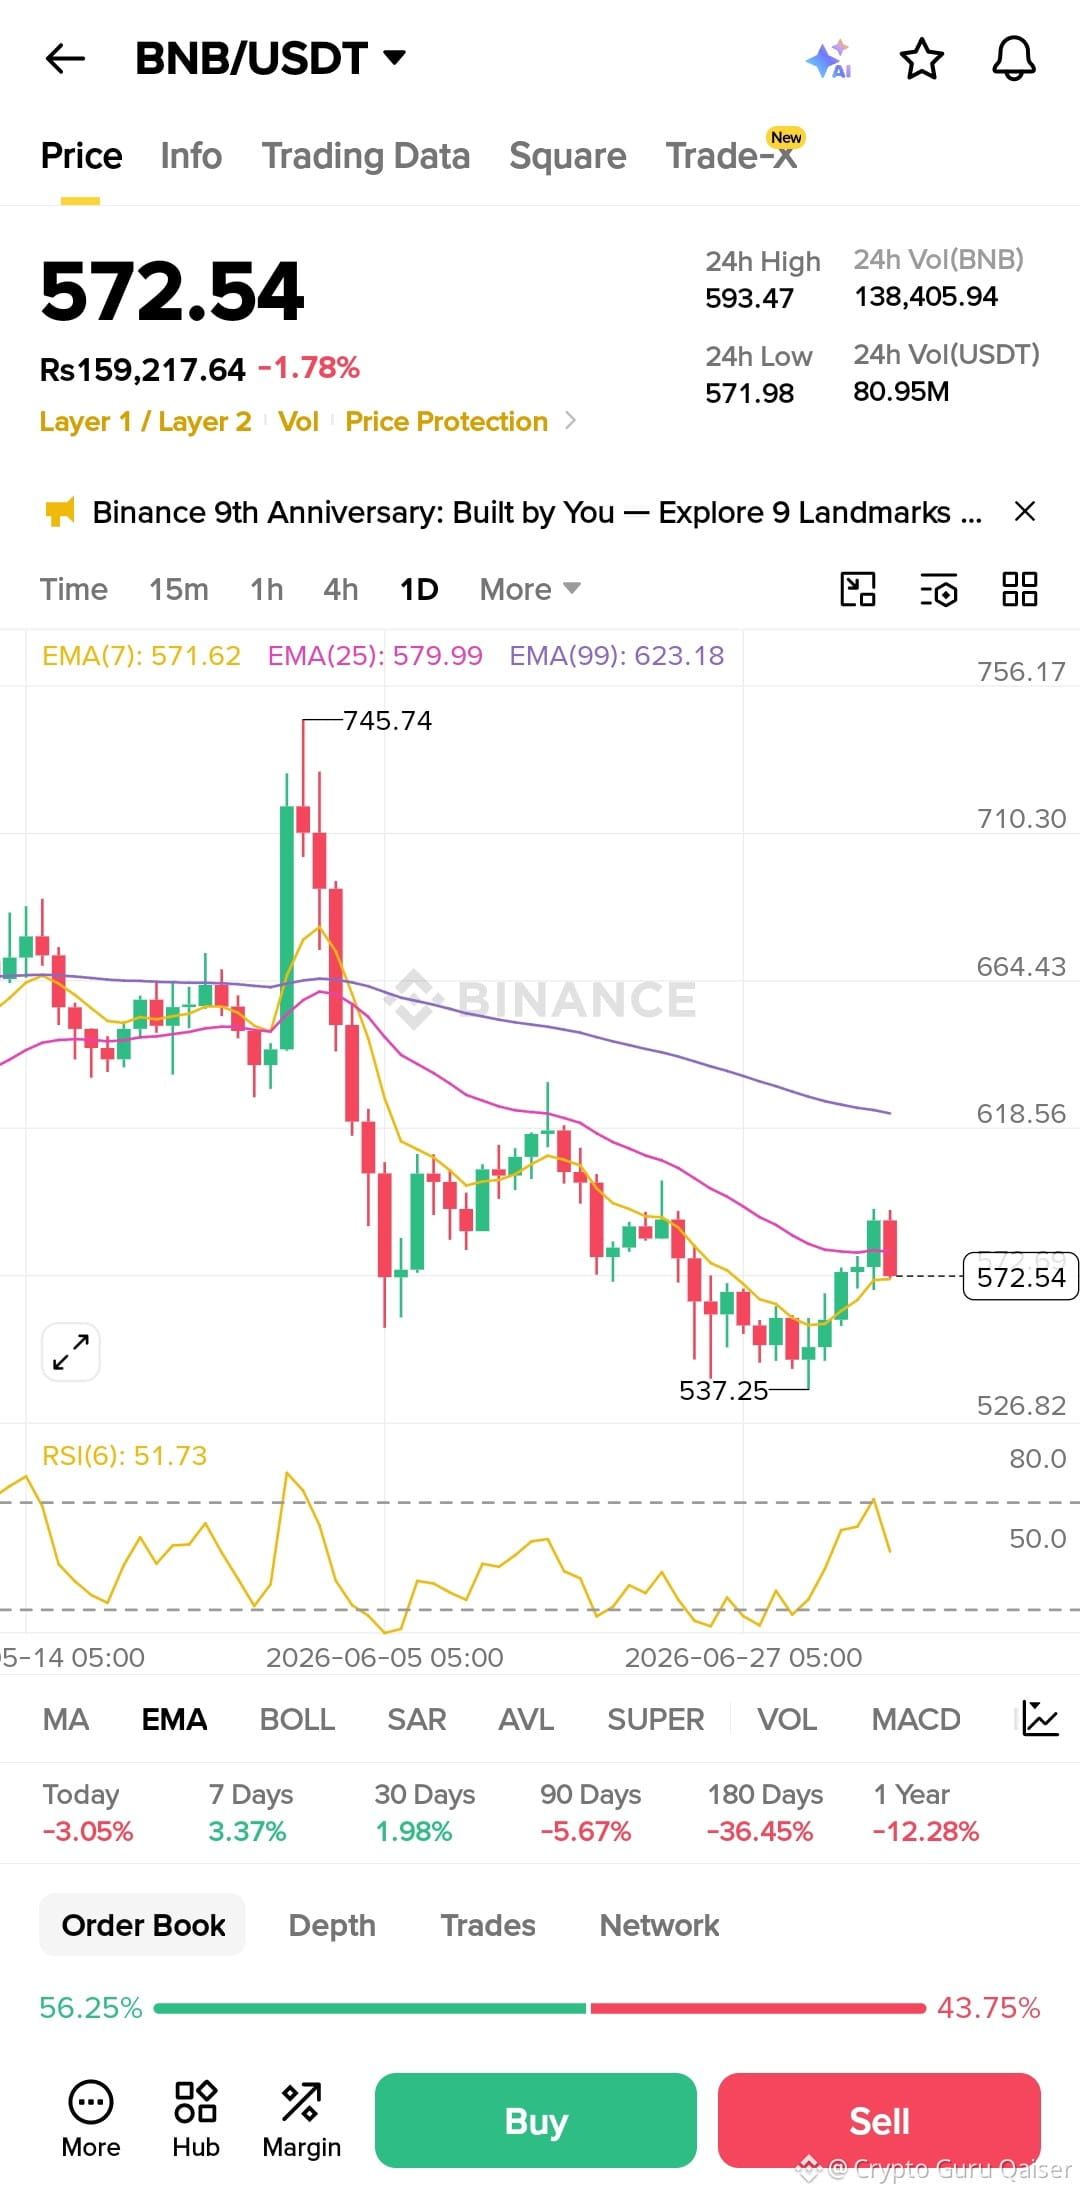1080x2194 pixels.
Task: Tap the Today -3.05% performance
Action: tap(87, 1813)
